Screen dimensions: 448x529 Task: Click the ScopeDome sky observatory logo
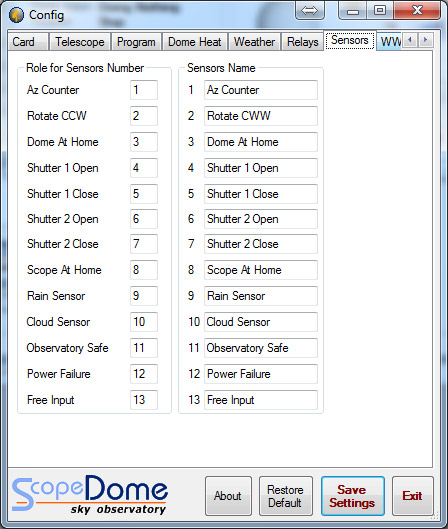click(90, 495)
